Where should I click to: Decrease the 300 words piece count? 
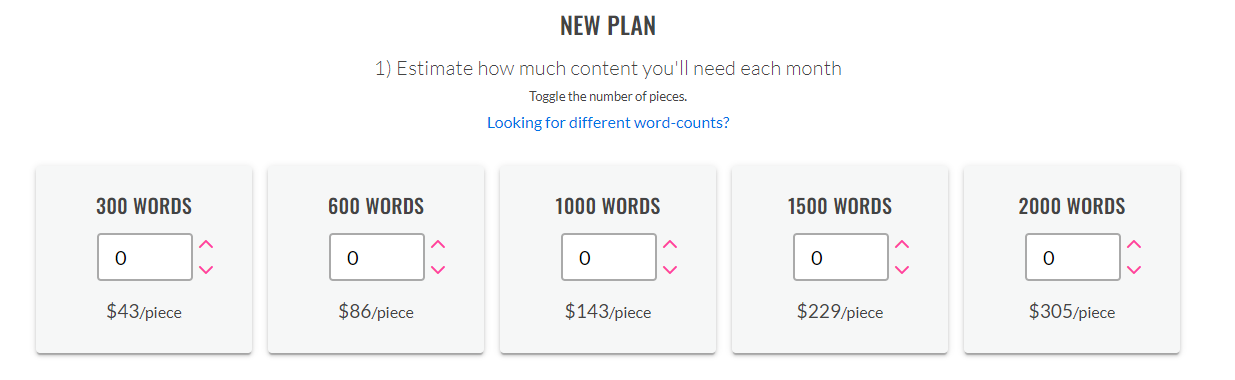point(206,269)
